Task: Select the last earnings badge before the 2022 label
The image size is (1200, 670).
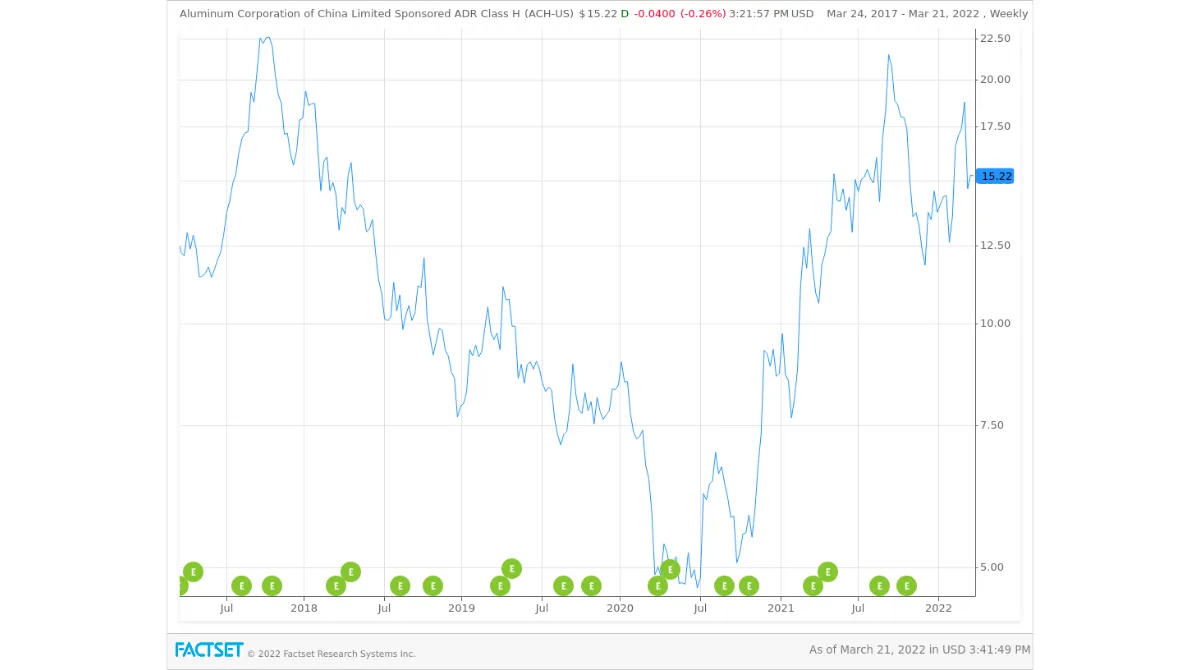Action: click(x=906, y=585)
